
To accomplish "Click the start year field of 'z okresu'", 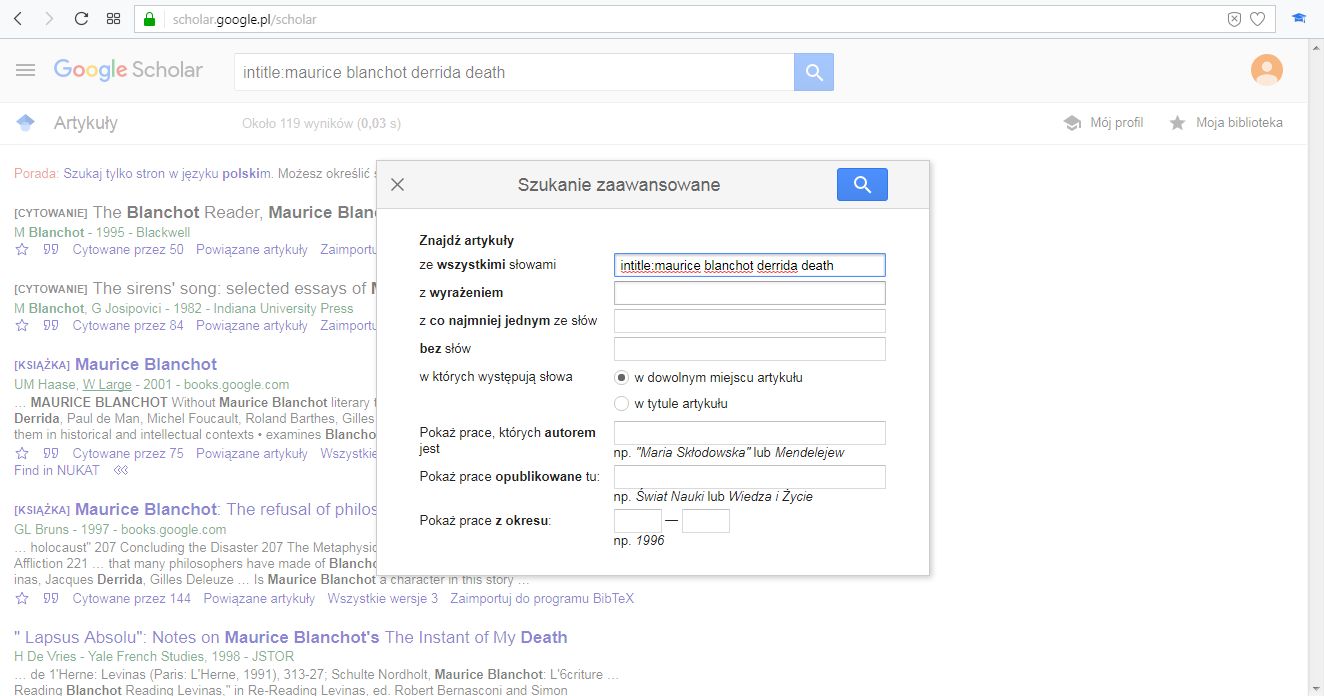I will click(x=638, y=521).
